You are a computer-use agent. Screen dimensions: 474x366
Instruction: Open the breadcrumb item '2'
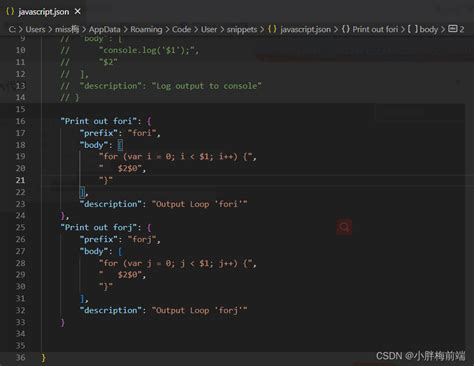(456, 29)
